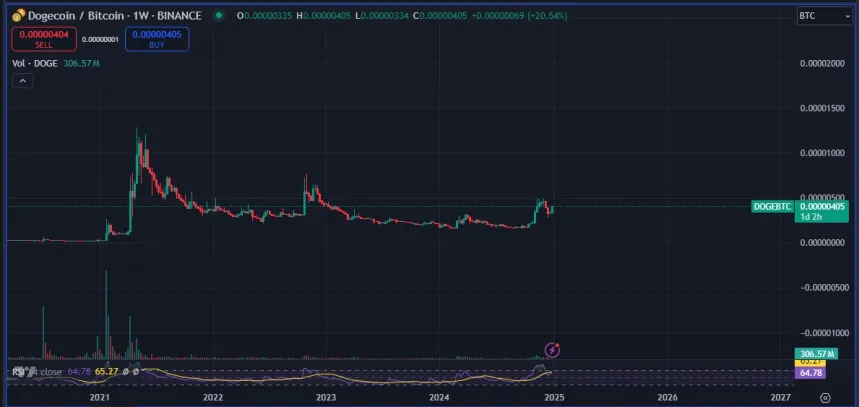Click the volume value 306.57M in legend
859x407 pixels.
point(82,64)
